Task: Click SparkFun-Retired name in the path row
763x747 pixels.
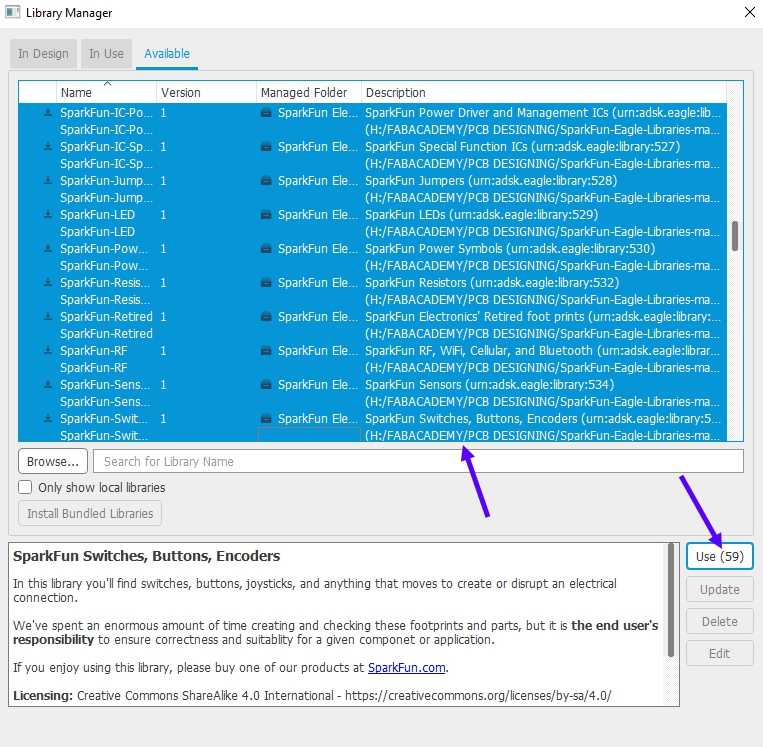Action: point(106,334)
